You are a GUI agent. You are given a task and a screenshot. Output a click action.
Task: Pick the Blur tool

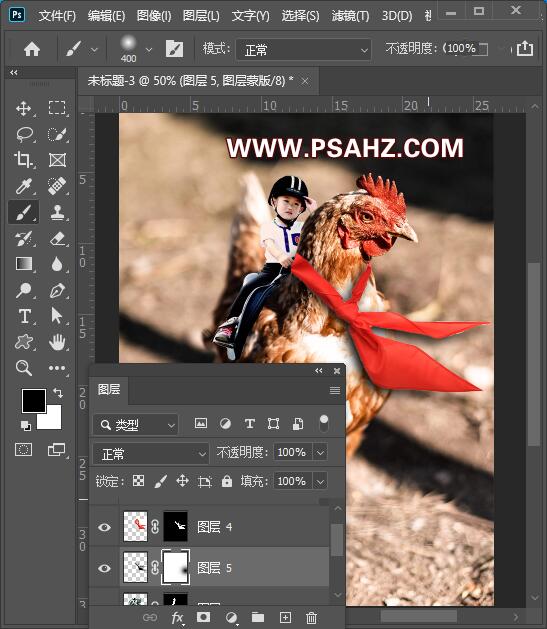(57, 264)
